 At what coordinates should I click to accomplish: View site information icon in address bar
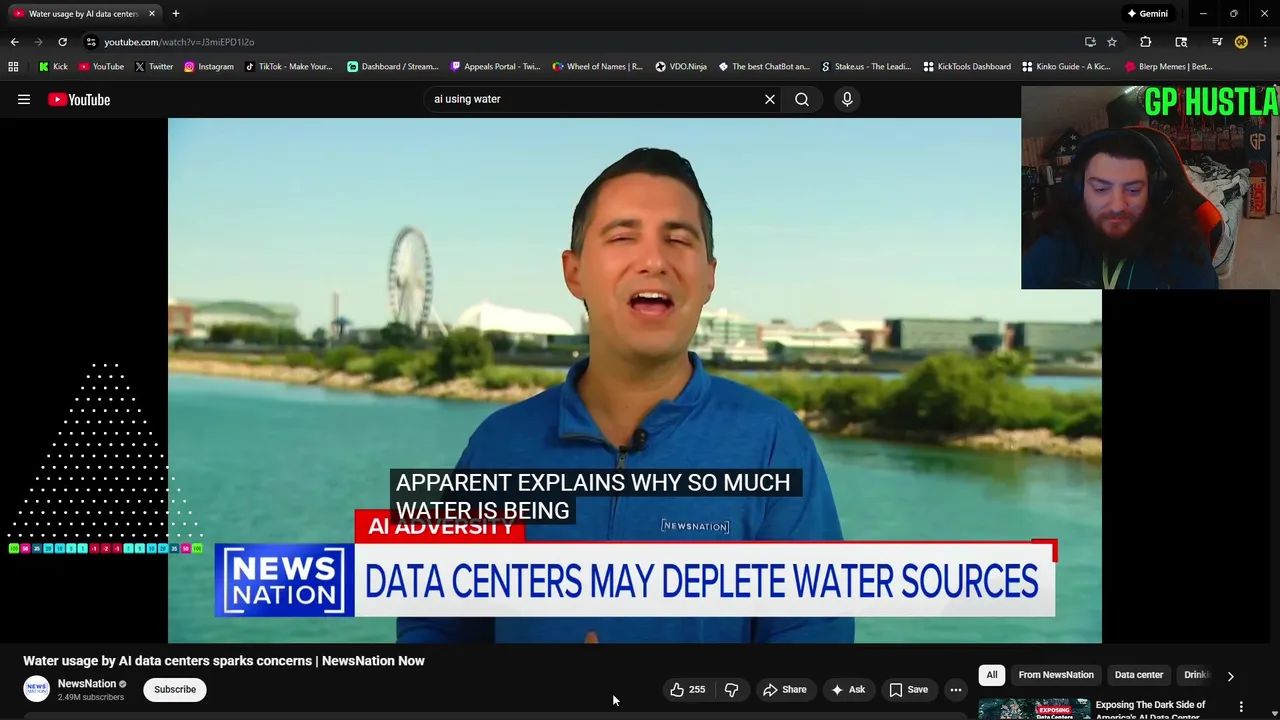[x=91, y=42]
